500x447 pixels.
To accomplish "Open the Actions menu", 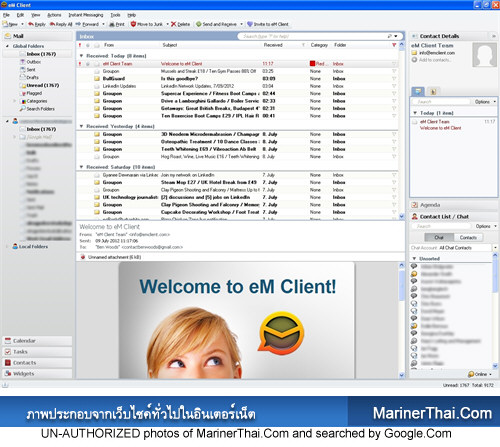I will pyautogui.click(x=54, y=15).
